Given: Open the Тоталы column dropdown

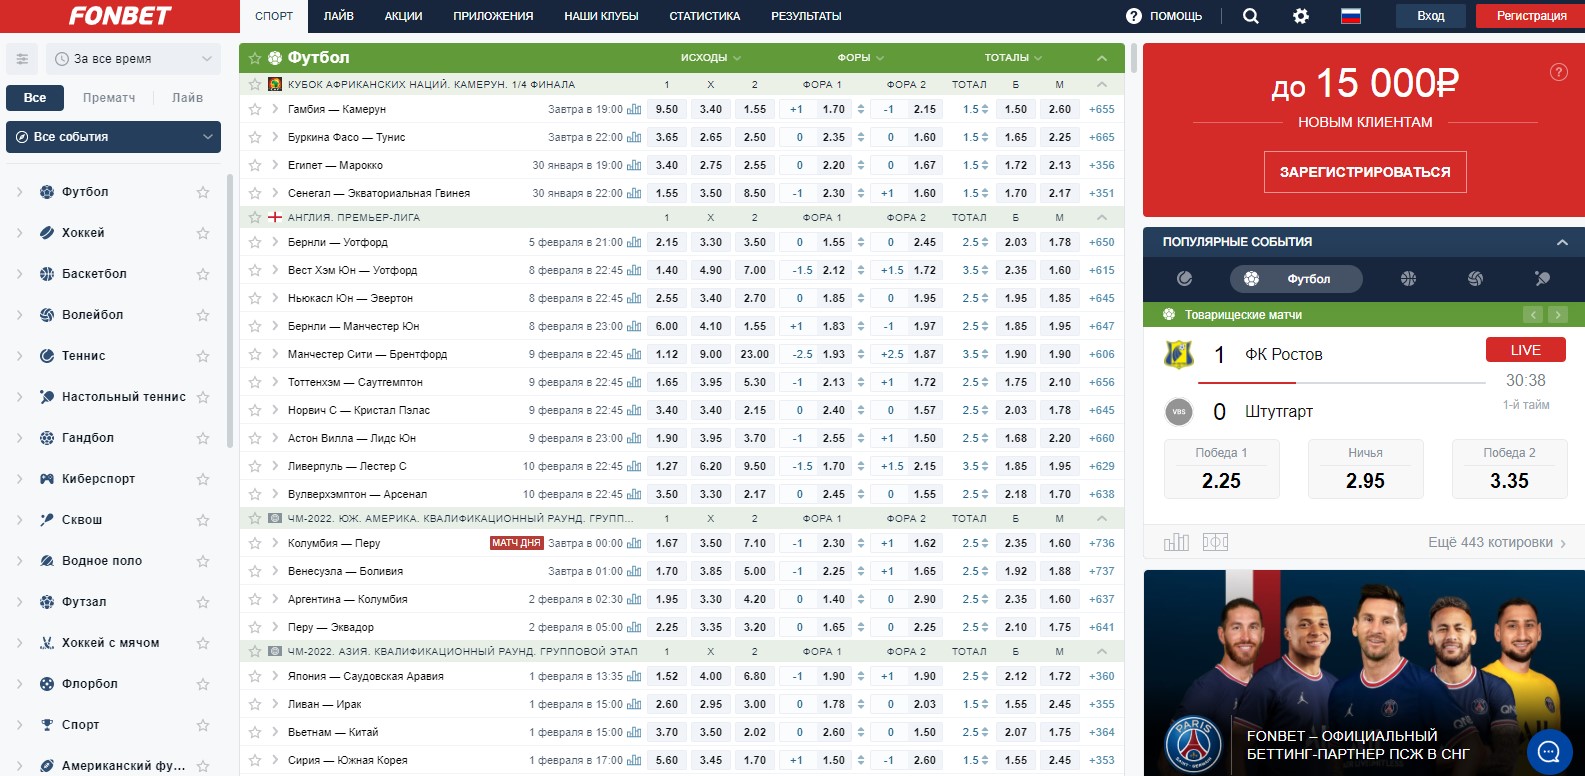Looking at the screenshot, I should pos(1013,58).
